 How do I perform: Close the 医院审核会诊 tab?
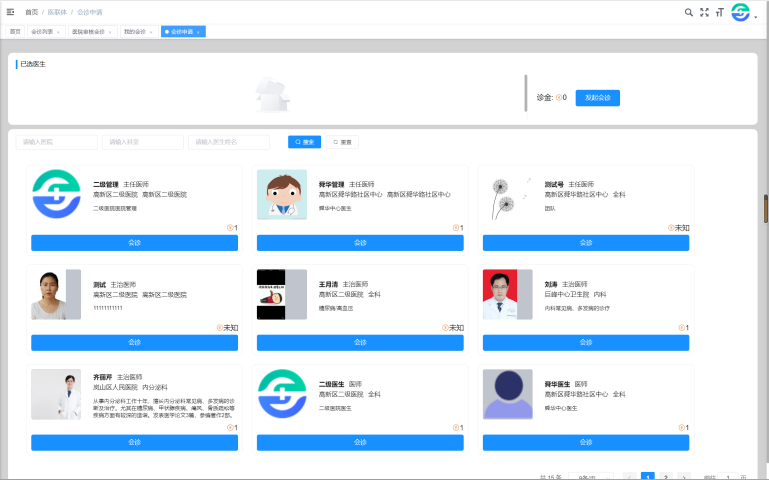(x=110, y=32)
